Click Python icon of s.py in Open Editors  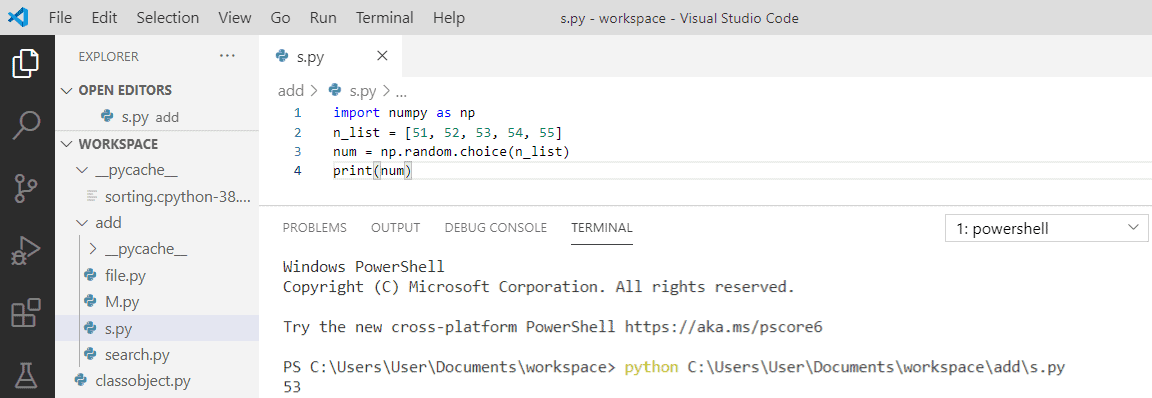107,116
